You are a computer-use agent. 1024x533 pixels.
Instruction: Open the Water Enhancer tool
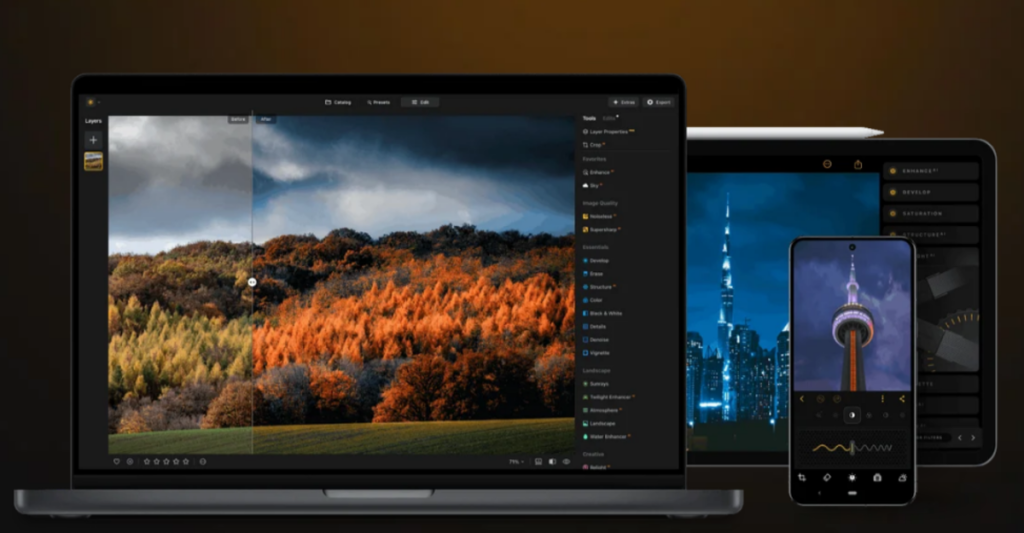[x=606, y=436]
